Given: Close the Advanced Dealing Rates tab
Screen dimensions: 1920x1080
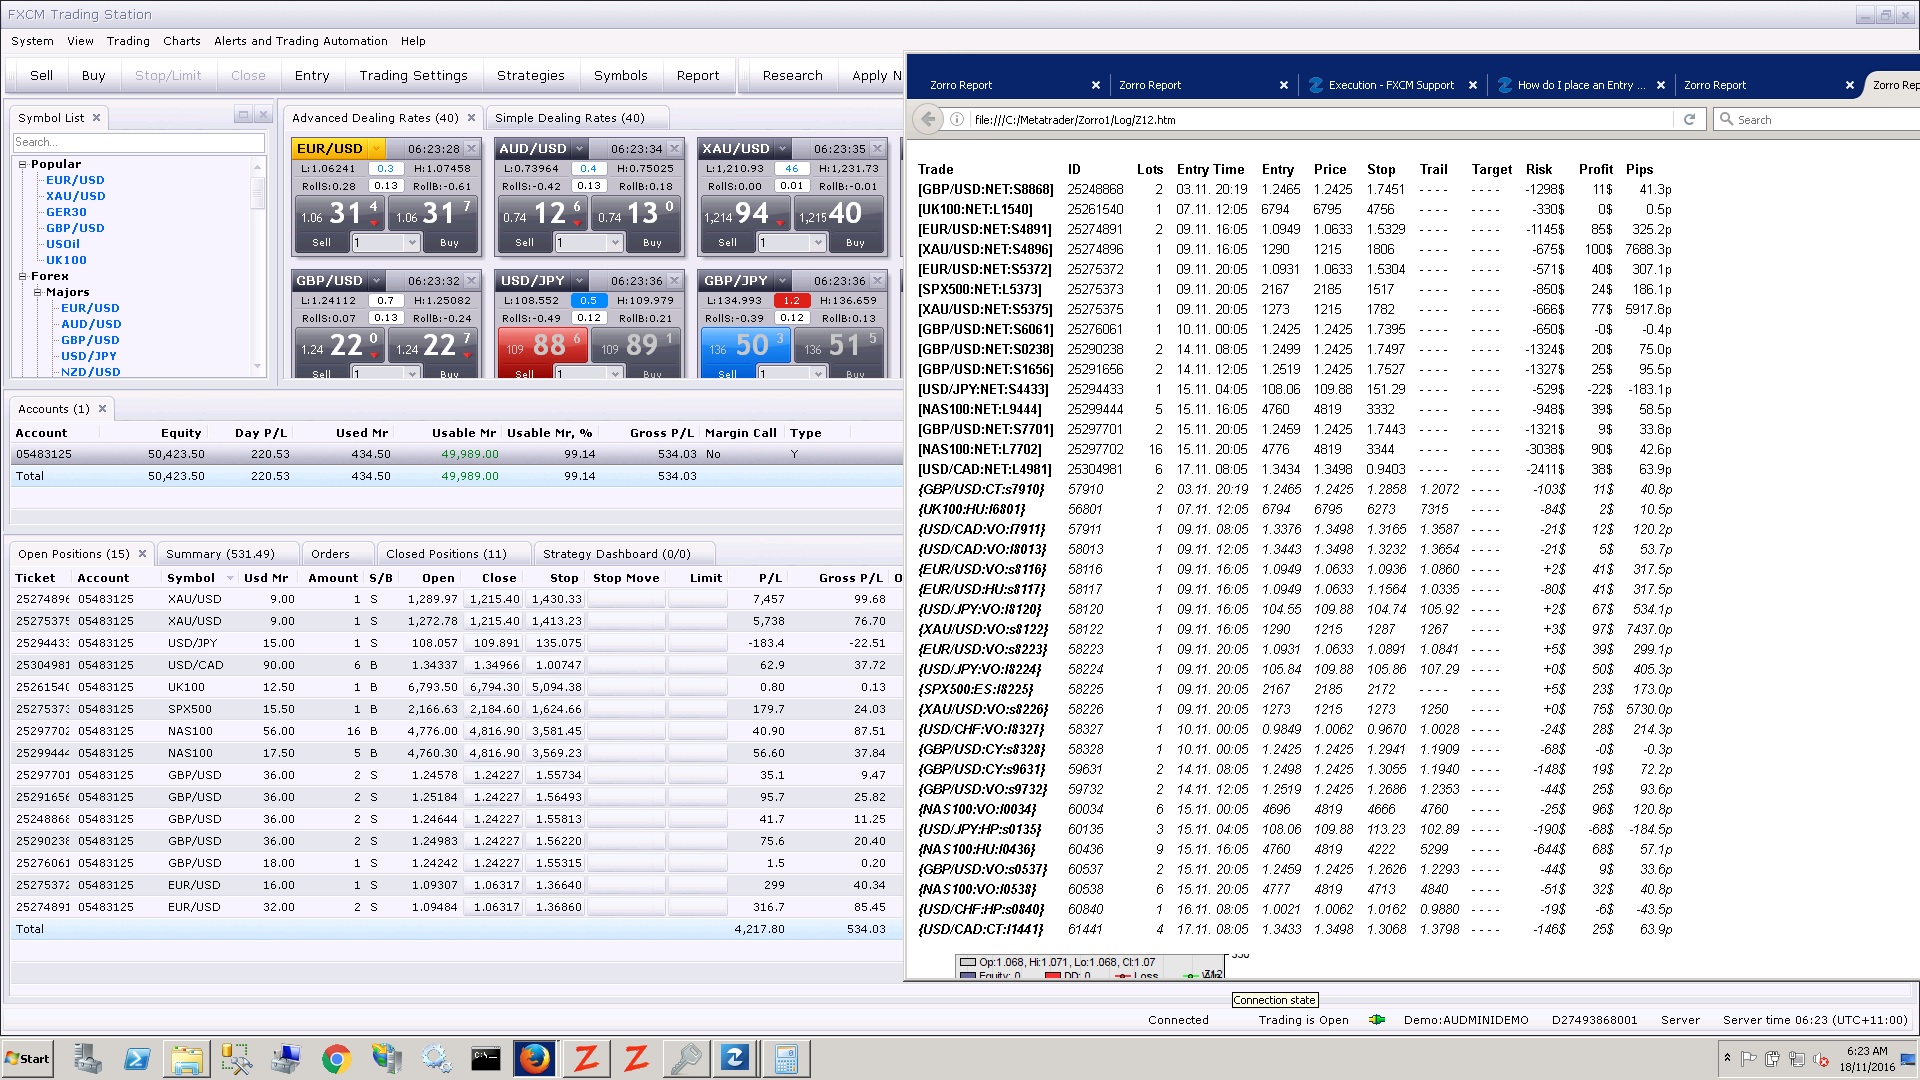Looking at the screenshot, I should point(471,117).
